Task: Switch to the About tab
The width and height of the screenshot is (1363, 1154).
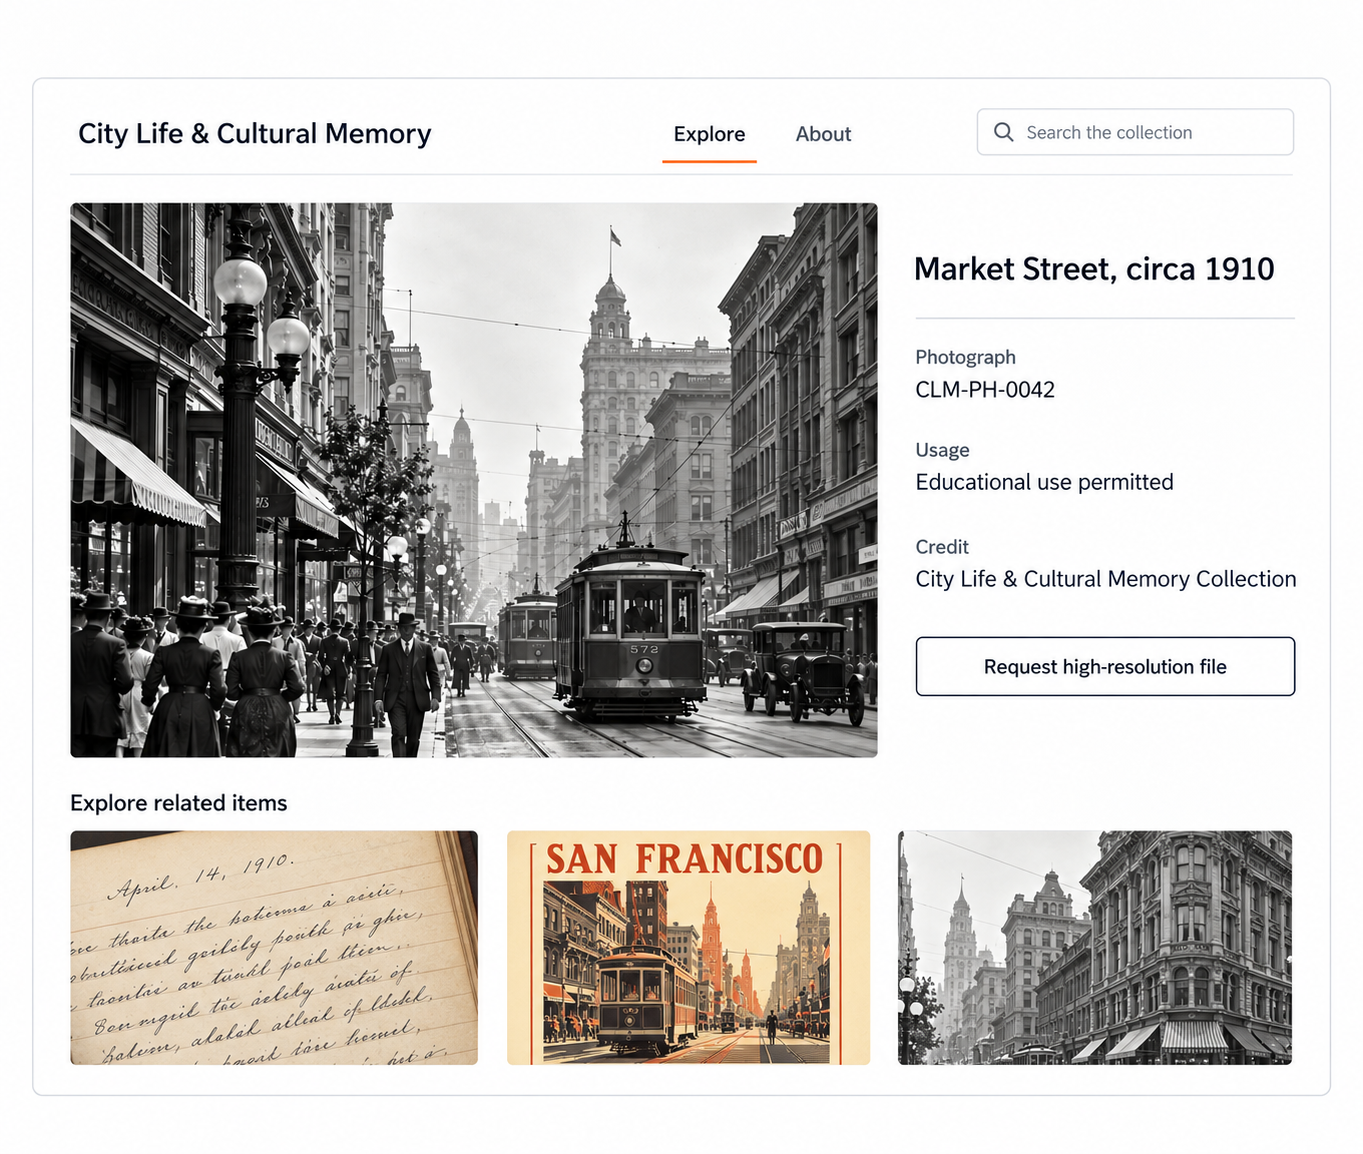Action: (x=823, y=134)
